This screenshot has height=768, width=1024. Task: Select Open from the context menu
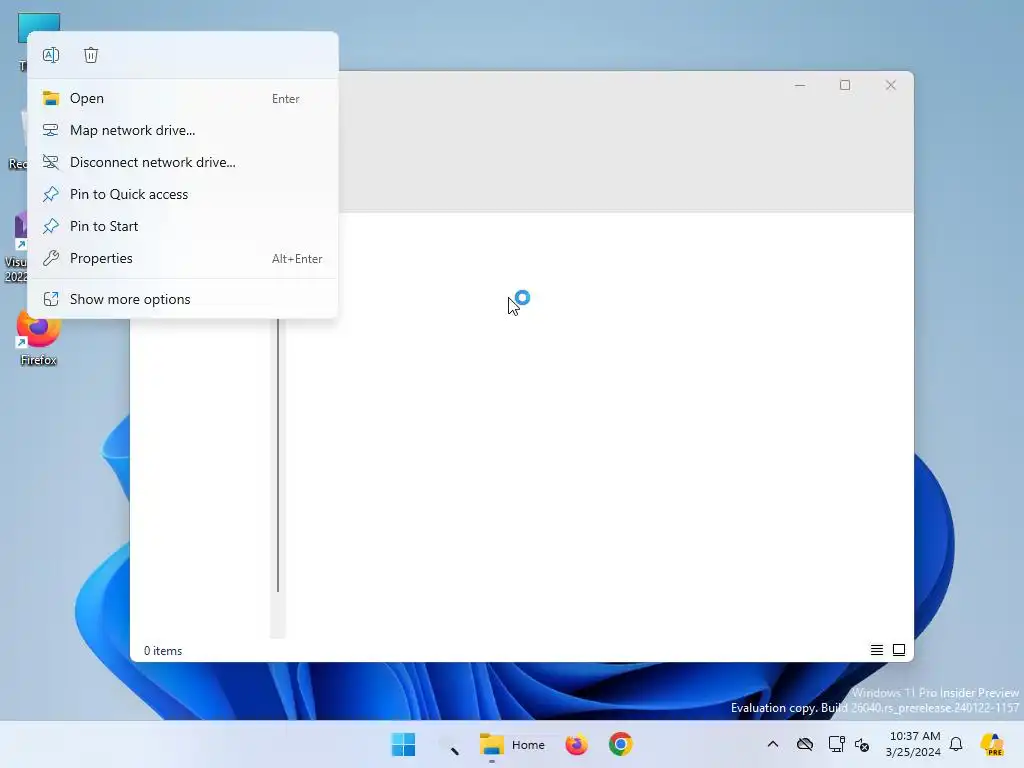(x=183, y=99)
